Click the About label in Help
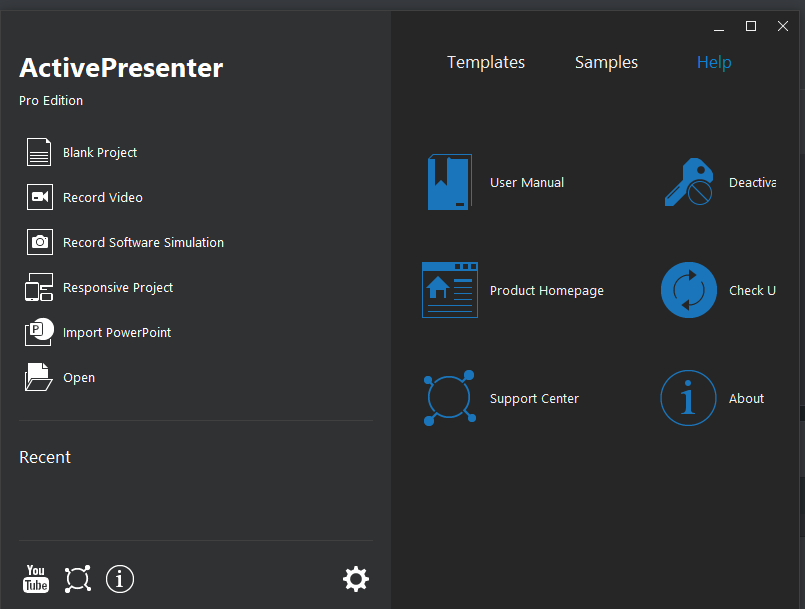Viewport: 805px width, 609px height. (x=746, y=398)
